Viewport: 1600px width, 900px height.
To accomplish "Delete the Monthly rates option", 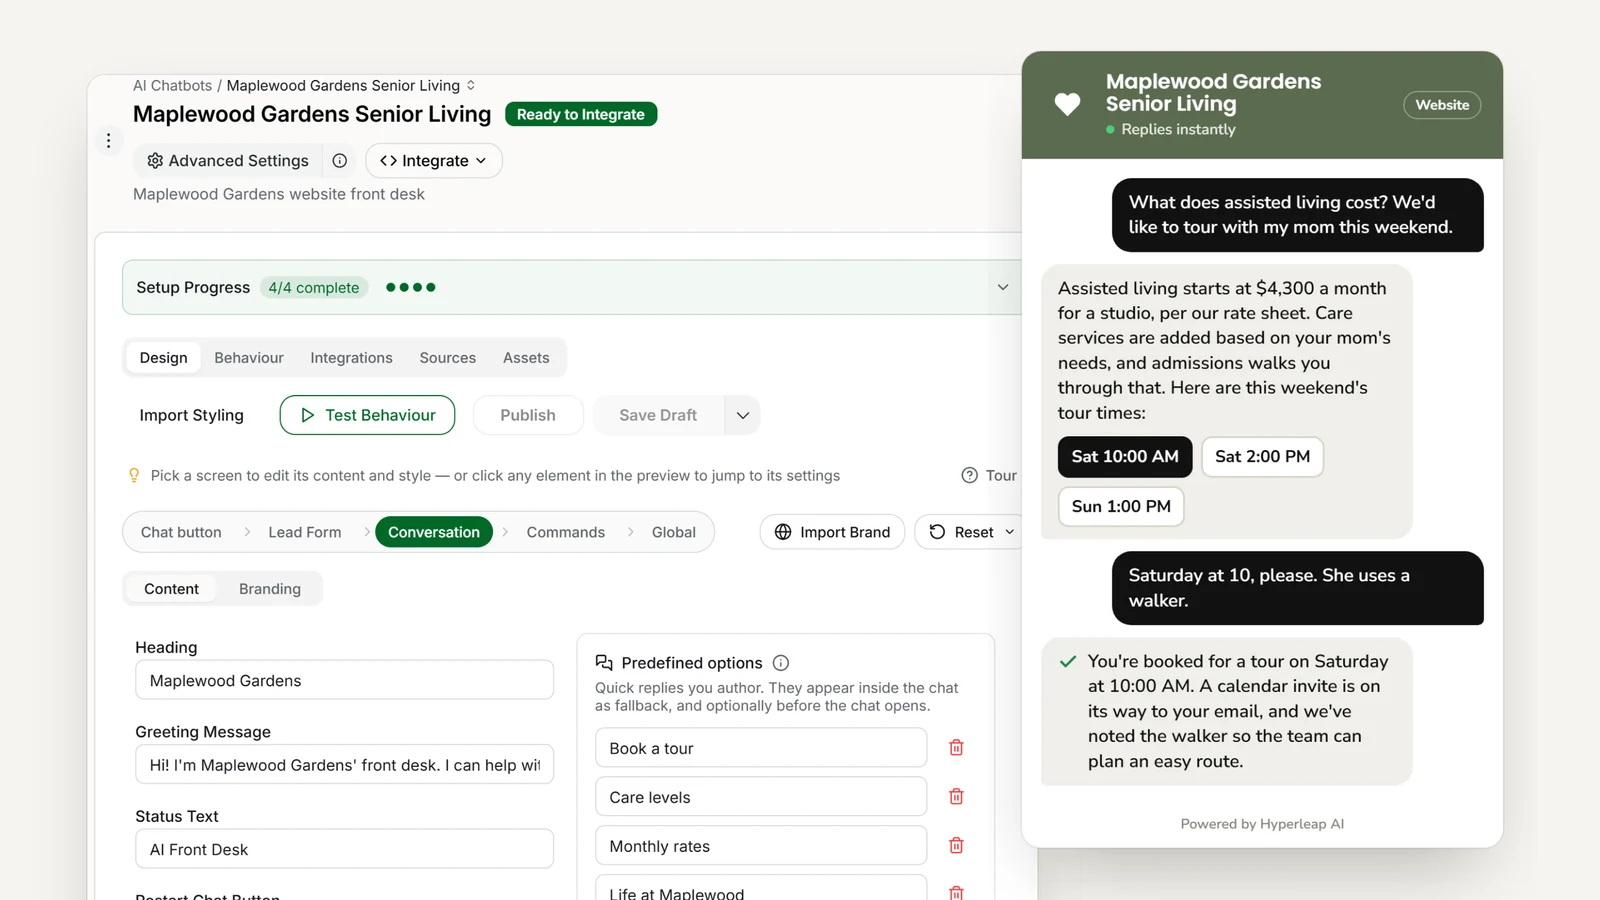I will (956, 846).
